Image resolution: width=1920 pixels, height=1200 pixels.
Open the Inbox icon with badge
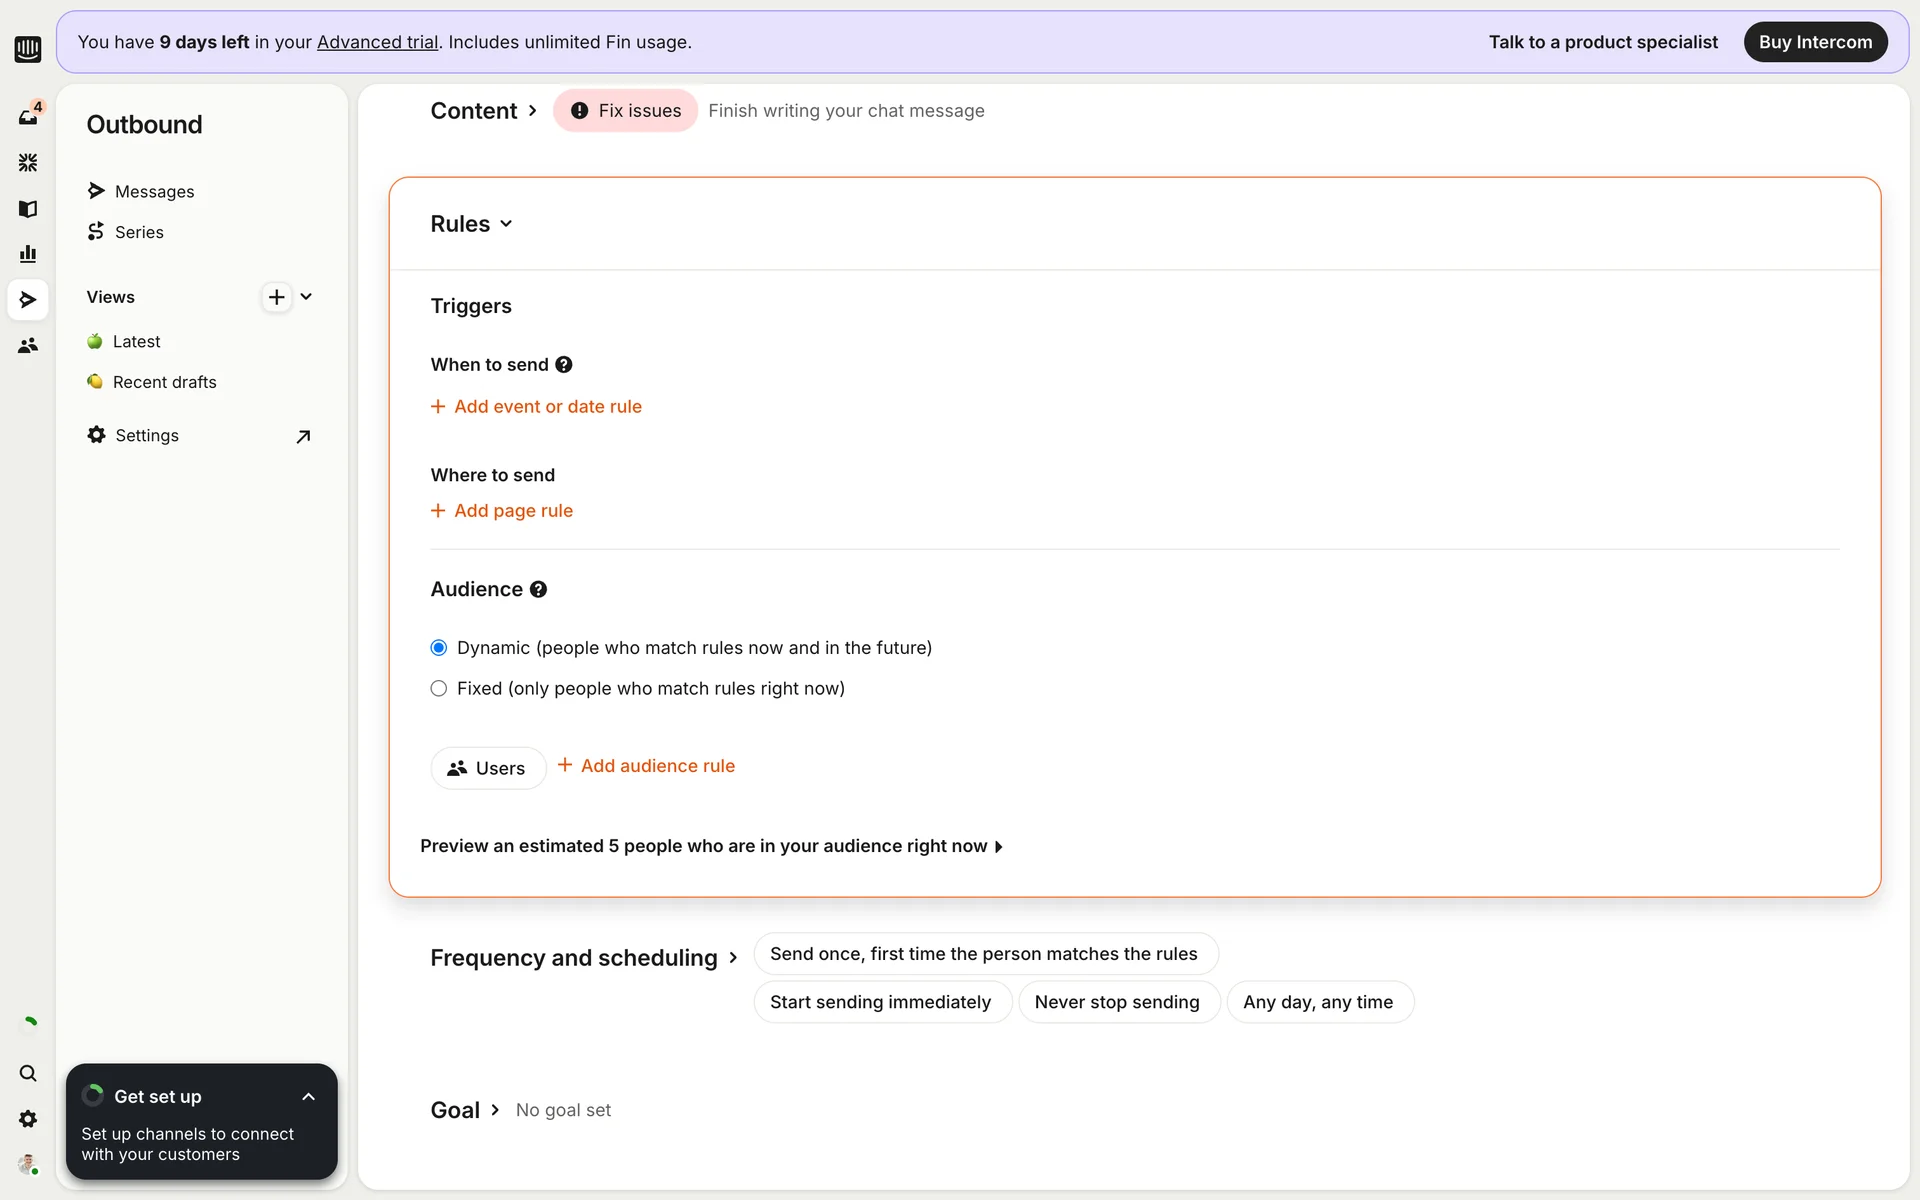28,116
